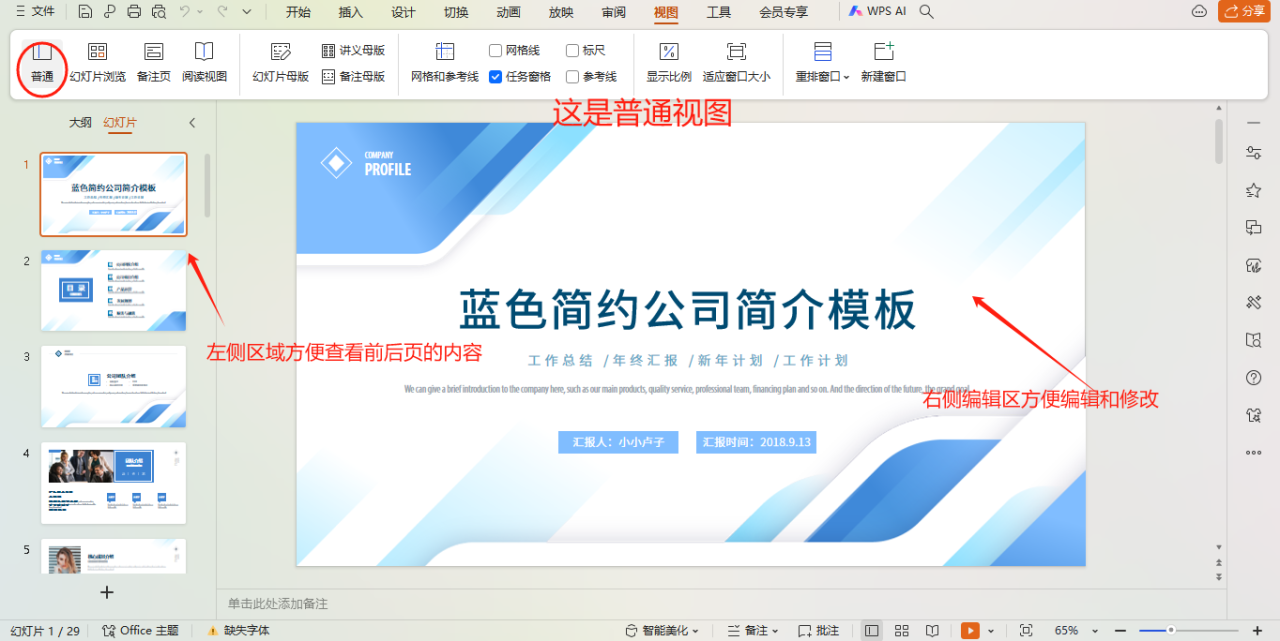This screenshot has width=1280, height=641.
Task: Click the 幻灯片浏览 view icon
Action: [x=97, y=53]
